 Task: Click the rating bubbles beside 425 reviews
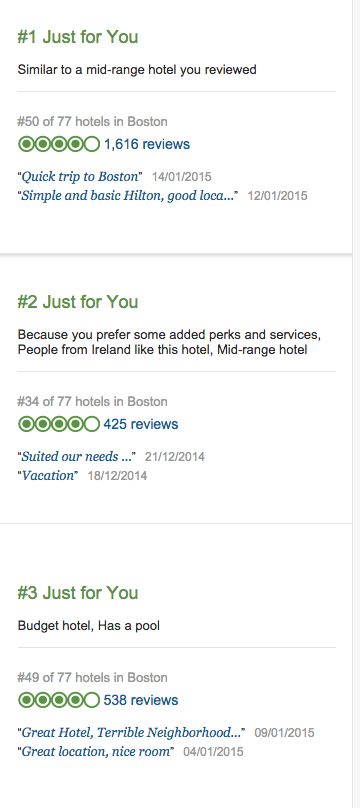coord(59,424)
